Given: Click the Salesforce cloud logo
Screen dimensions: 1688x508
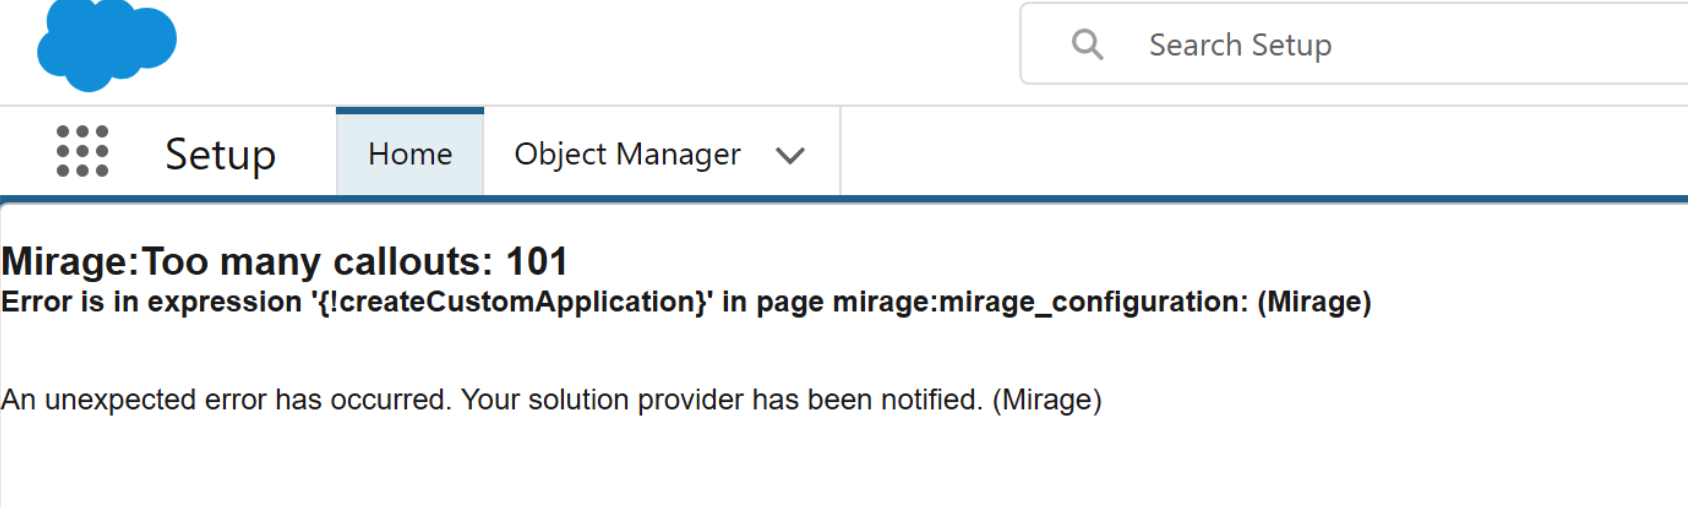Looking at the screenshot, I should [107, 44].
